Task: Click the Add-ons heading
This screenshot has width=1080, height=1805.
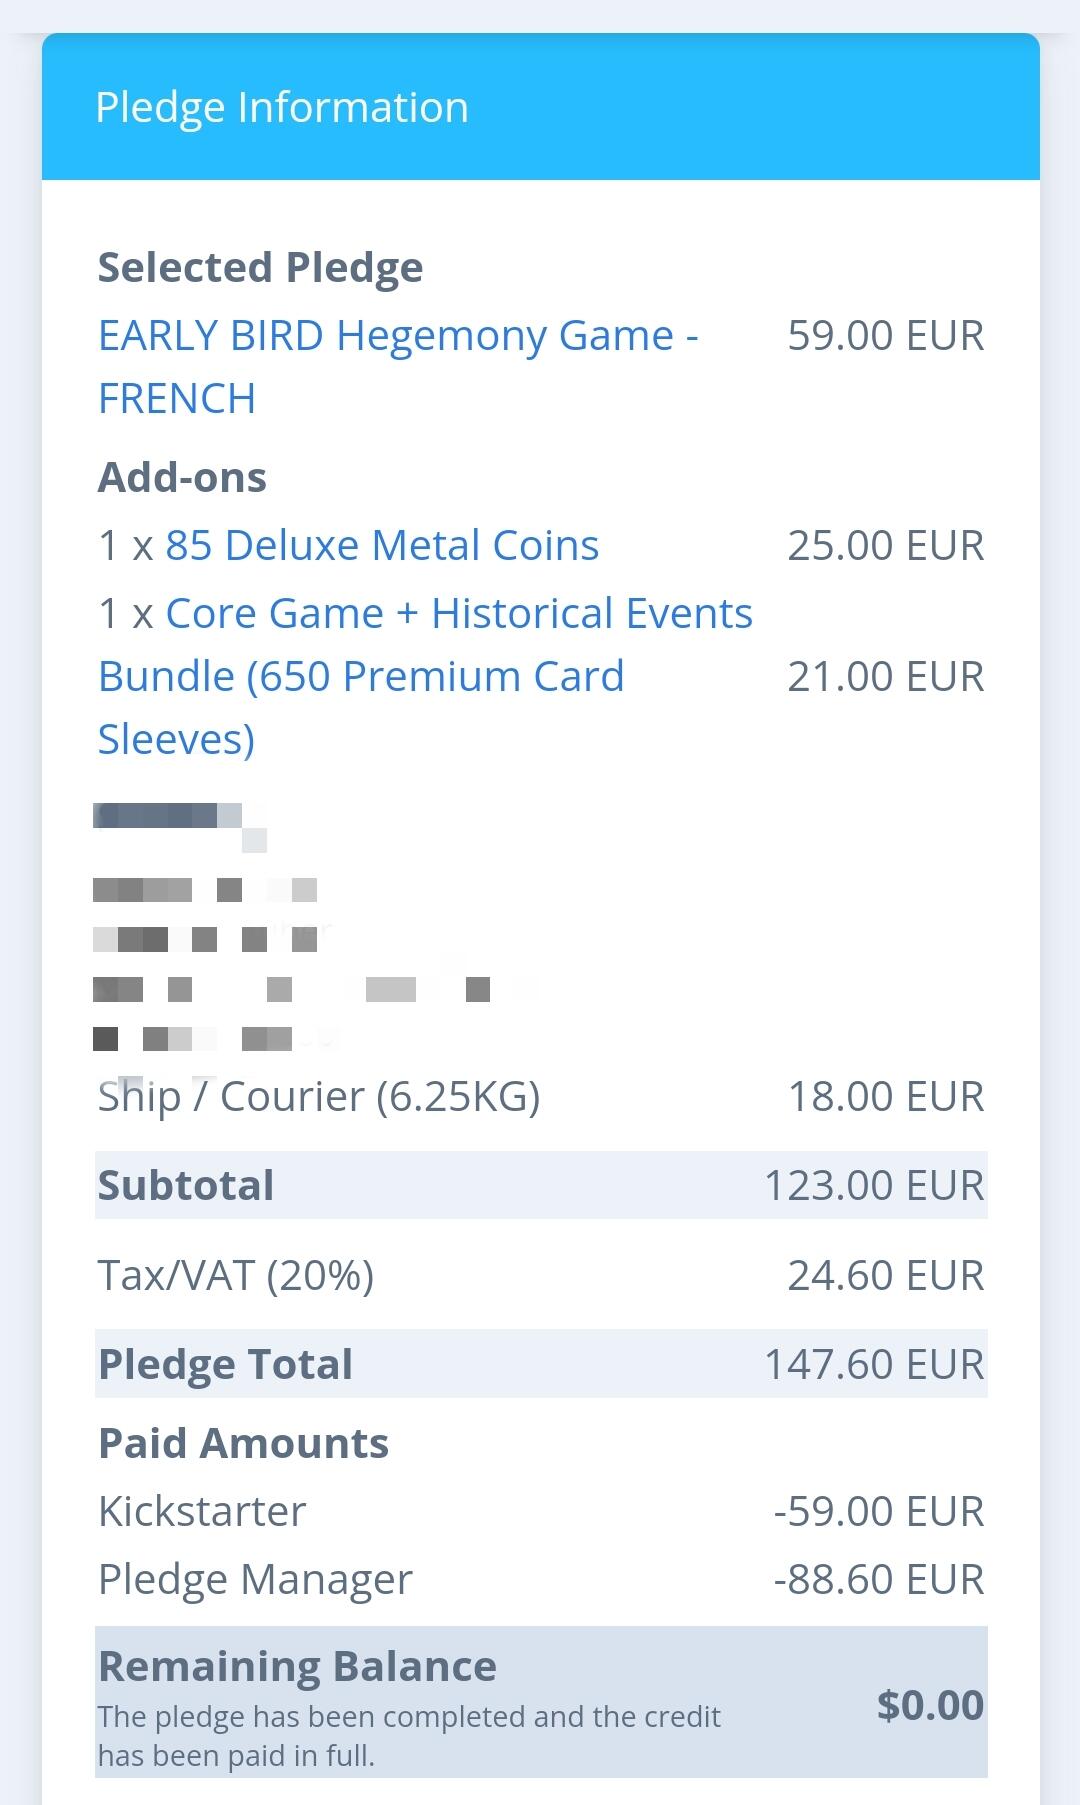Action: pos(182,478)
